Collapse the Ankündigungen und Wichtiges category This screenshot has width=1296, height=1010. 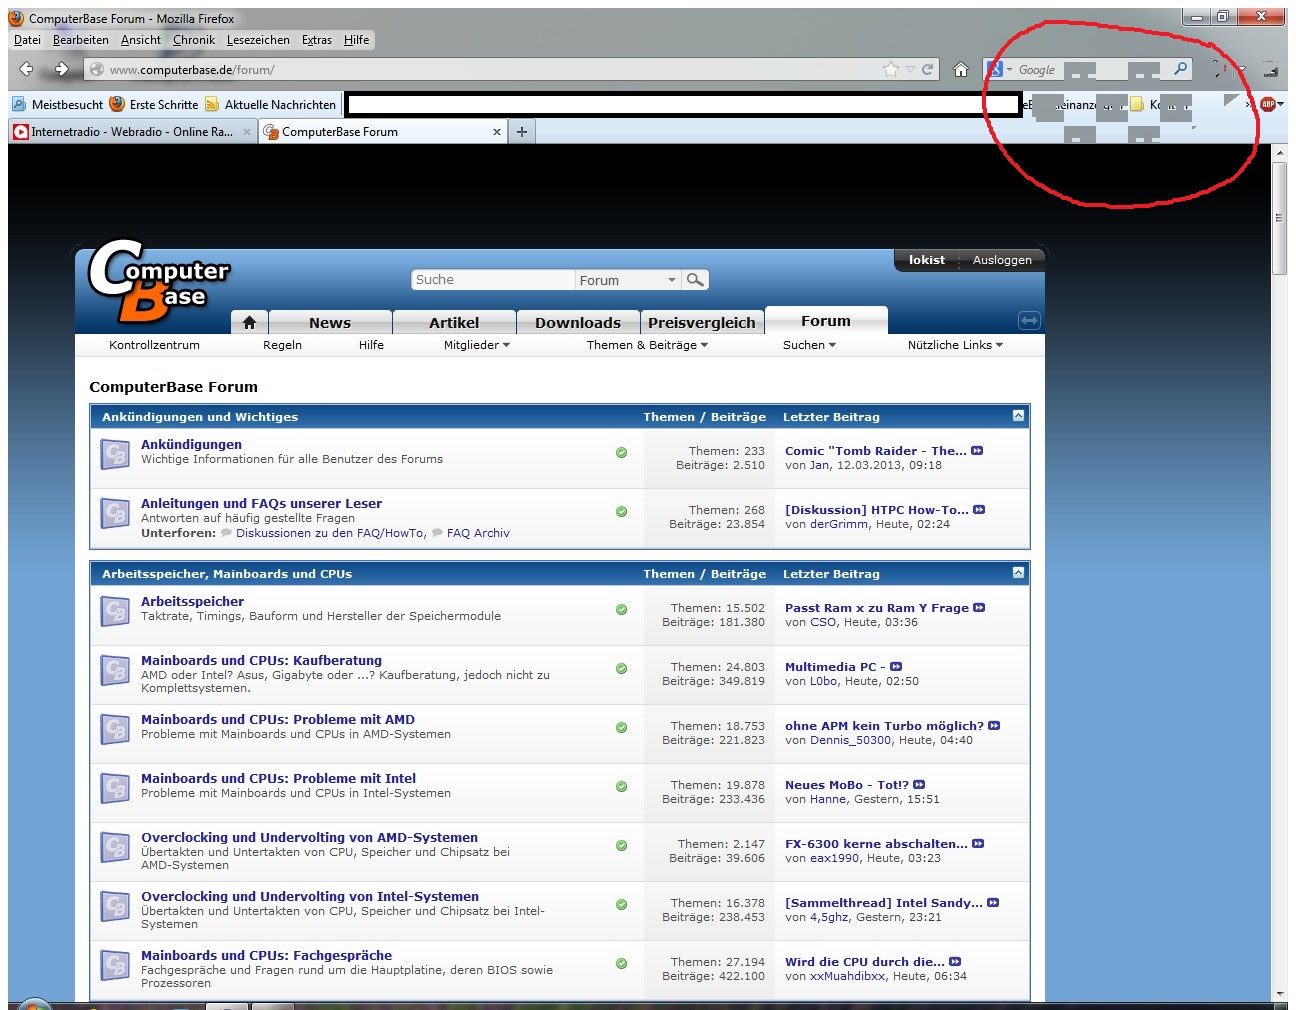point(1018,416)
